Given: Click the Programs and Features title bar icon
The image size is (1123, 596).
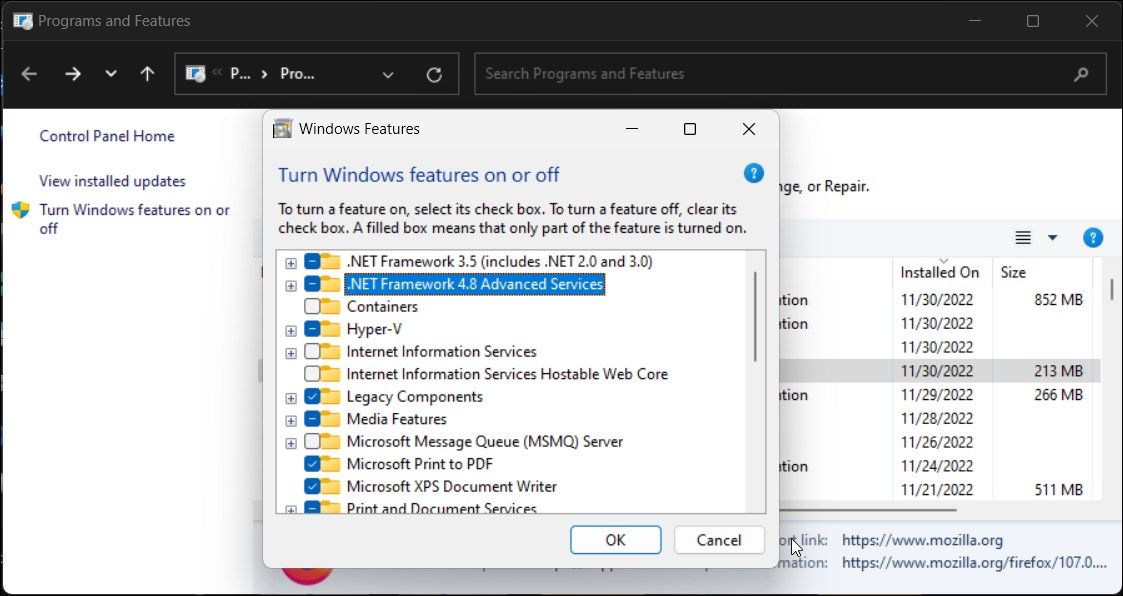Looking at the screenshot, I should pos(22,21).
